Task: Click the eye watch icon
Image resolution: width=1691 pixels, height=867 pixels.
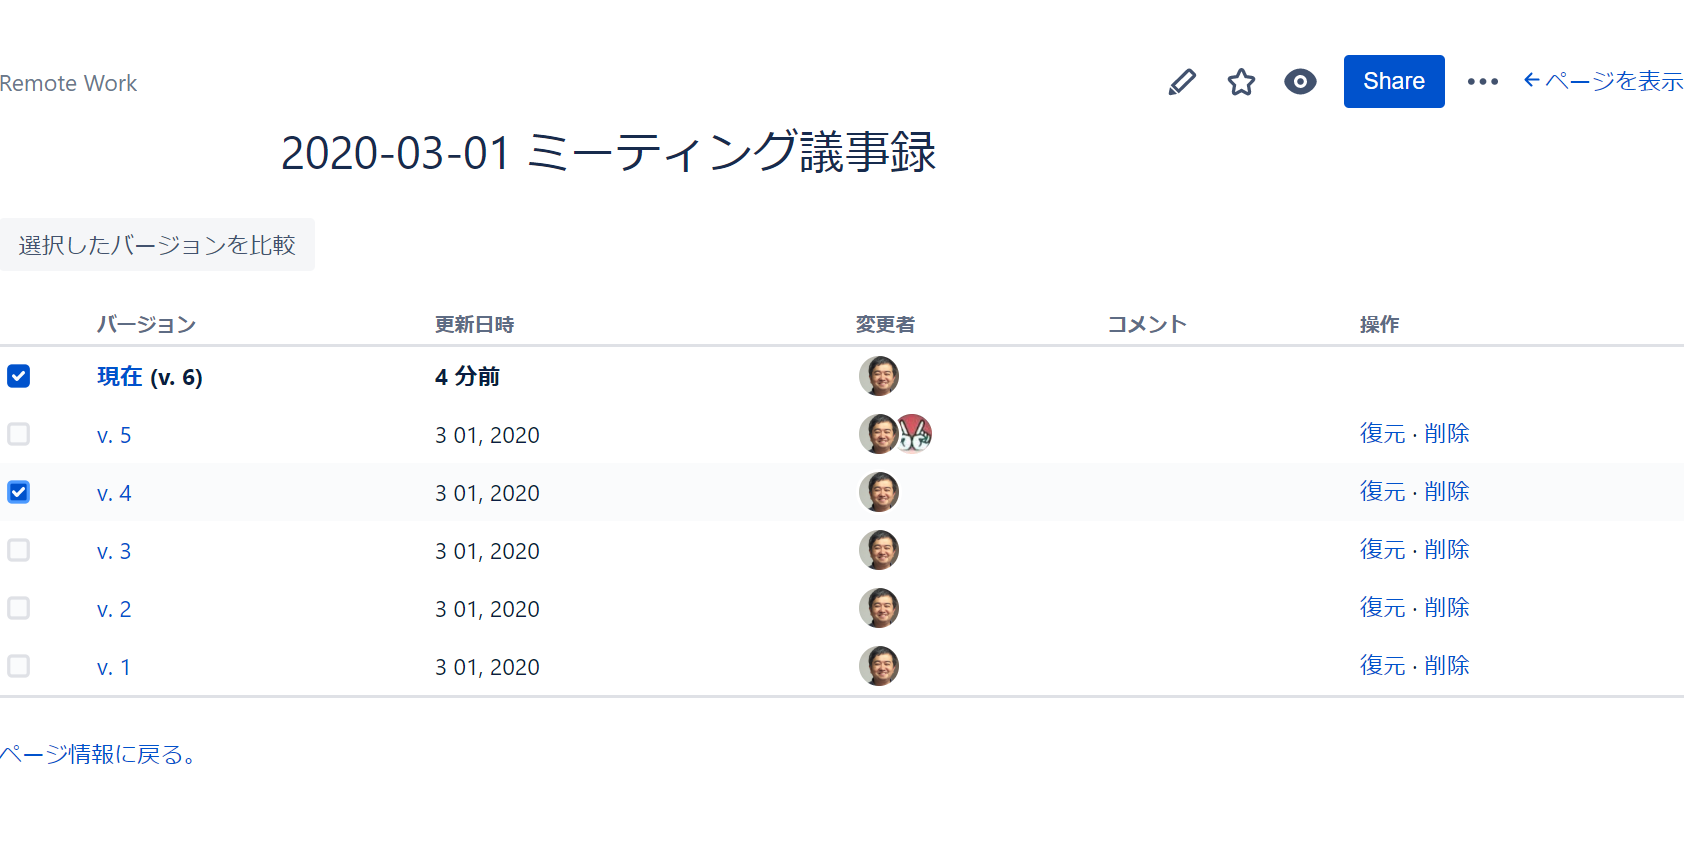Action: [1300, 82]
